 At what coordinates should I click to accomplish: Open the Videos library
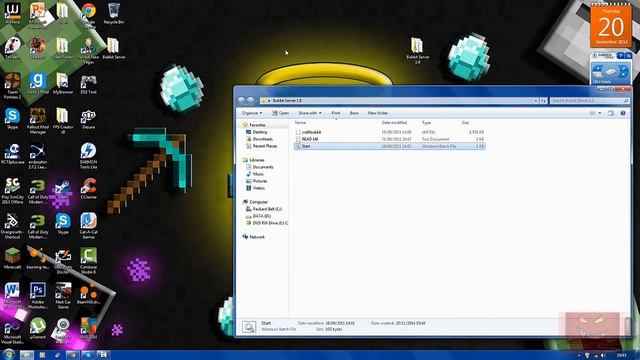click(256, 188)
